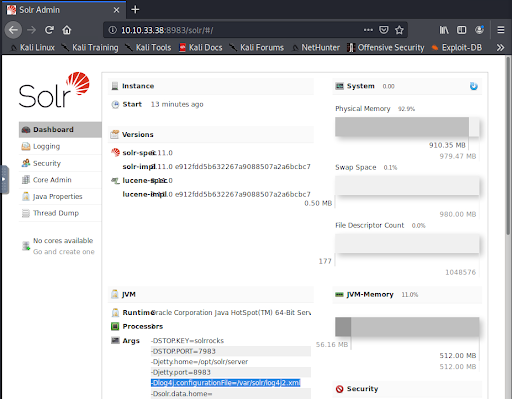Open the Firefox account icon
The width and height of the screenshot is (512, 399).
(479, 30)
